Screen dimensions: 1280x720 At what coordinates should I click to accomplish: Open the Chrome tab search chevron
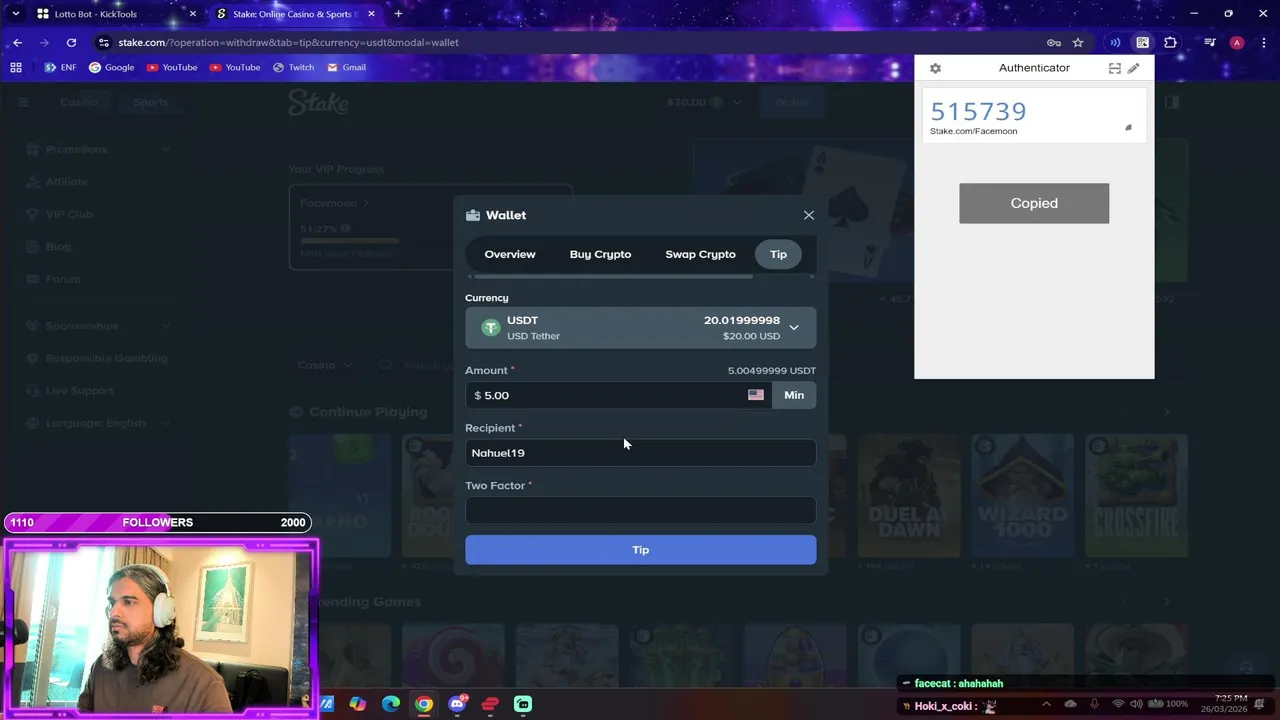(x=15, y=14)
